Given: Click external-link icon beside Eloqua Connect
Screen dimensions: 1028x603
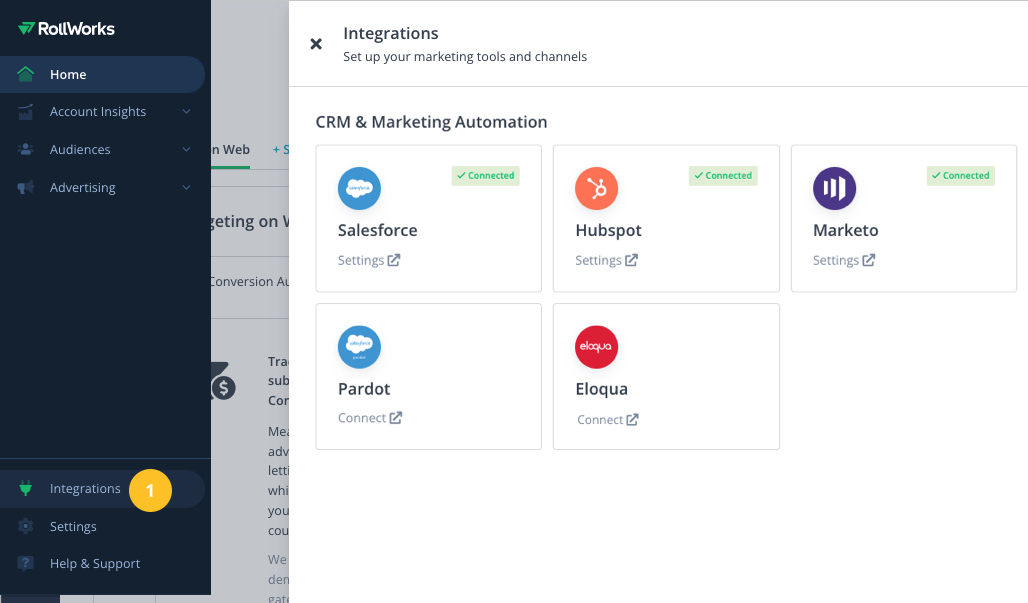Looking at the screenshot, I should (x=632, y=419).
